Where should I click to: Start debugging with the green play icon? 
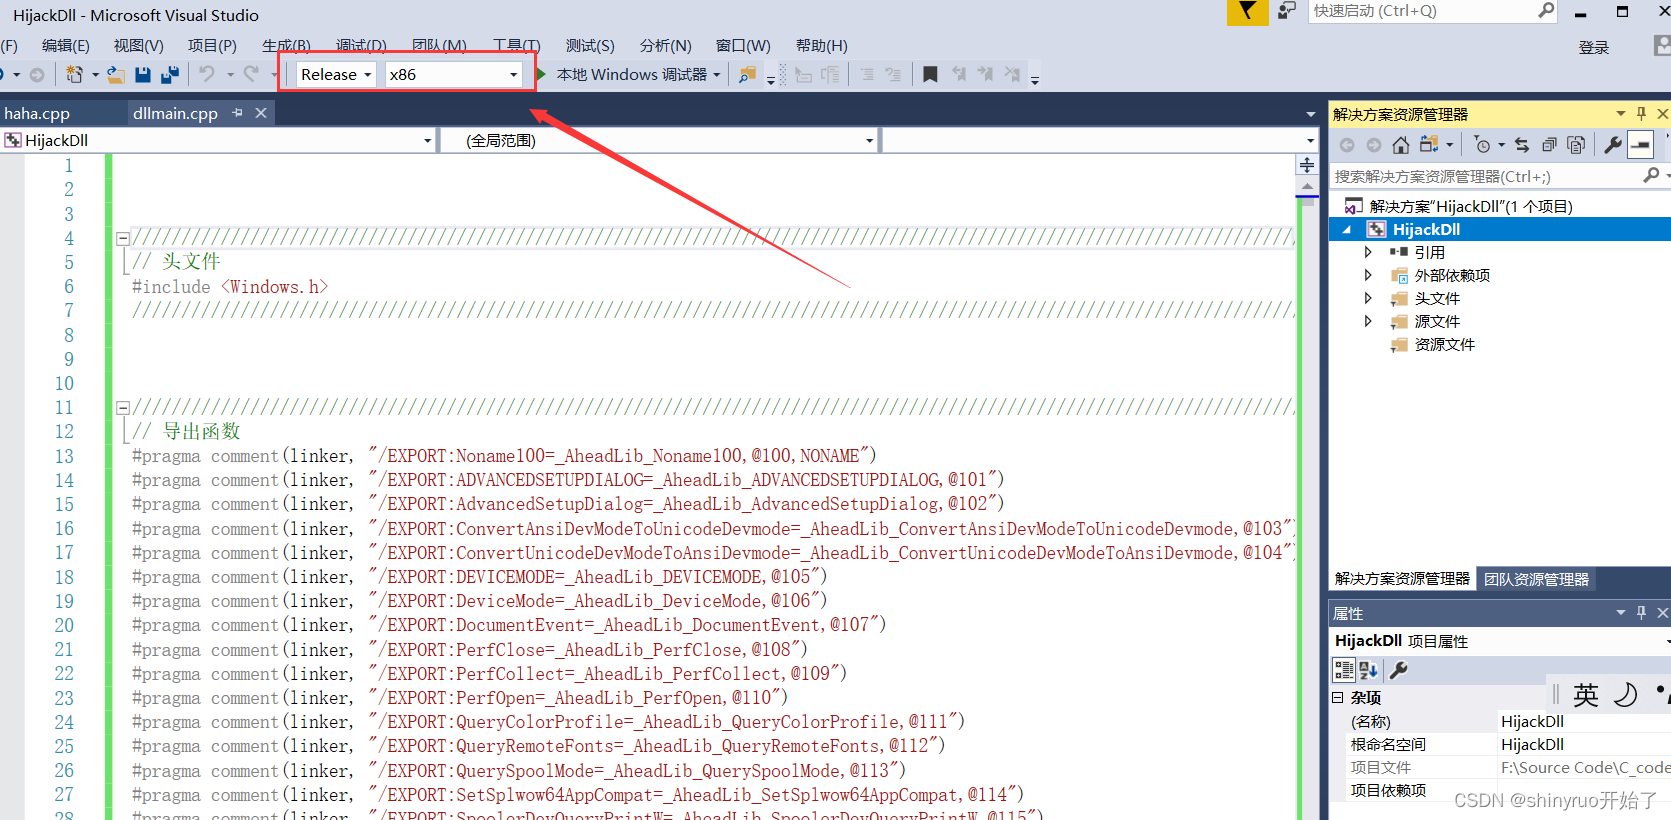pos(541,74)
